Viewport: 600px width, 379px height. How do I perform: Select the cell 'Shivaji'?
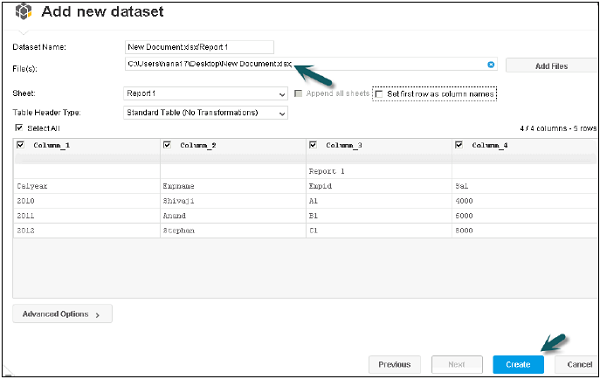point(233,201)
